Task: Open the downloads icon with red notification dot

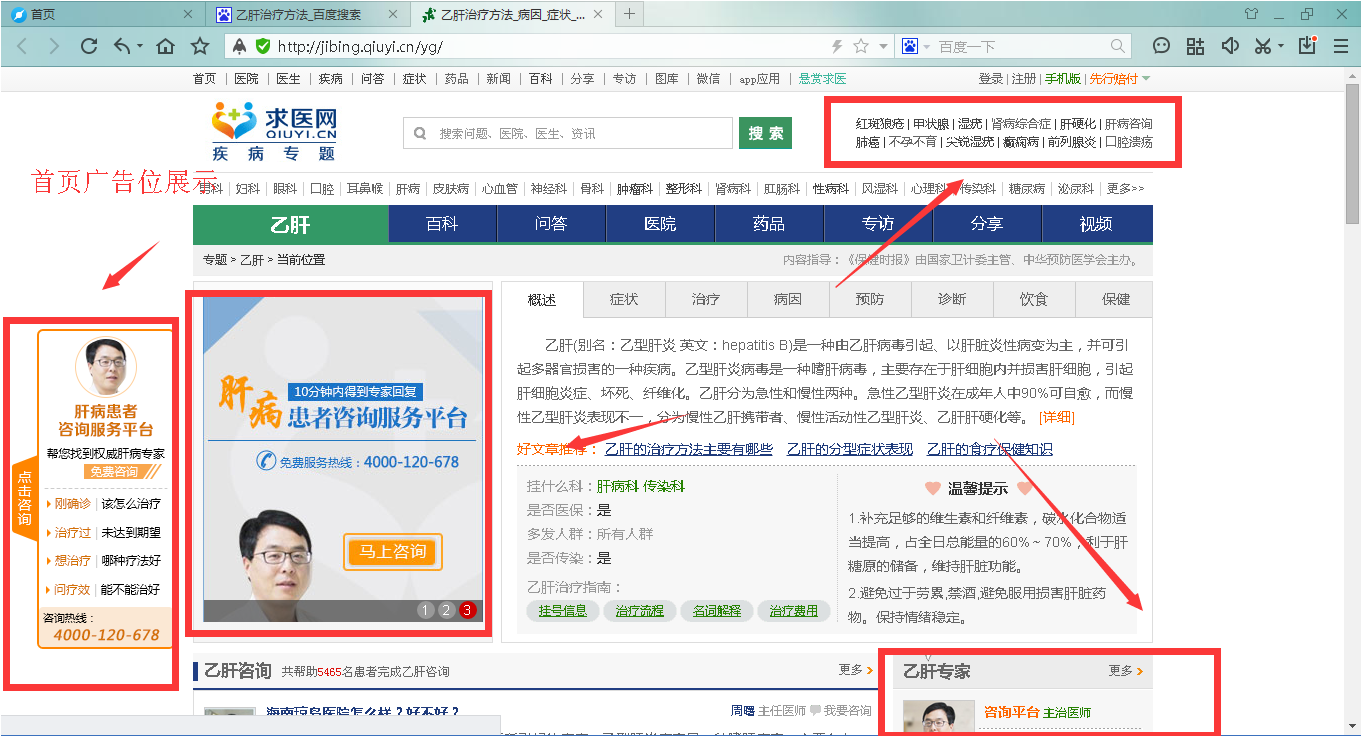Action: (1307, 46)
